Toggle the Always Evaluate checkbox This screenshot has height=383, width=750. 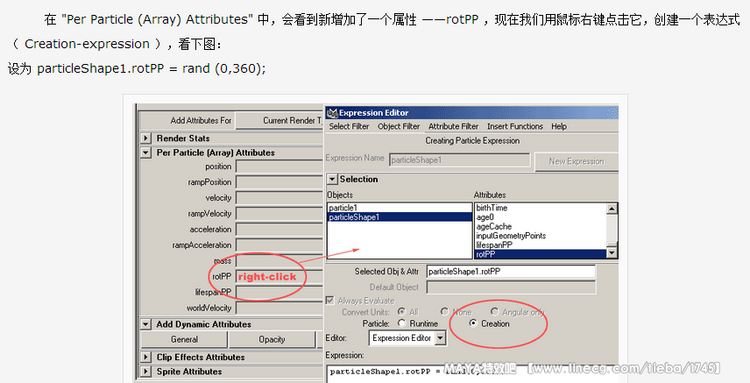click(330, 300)
